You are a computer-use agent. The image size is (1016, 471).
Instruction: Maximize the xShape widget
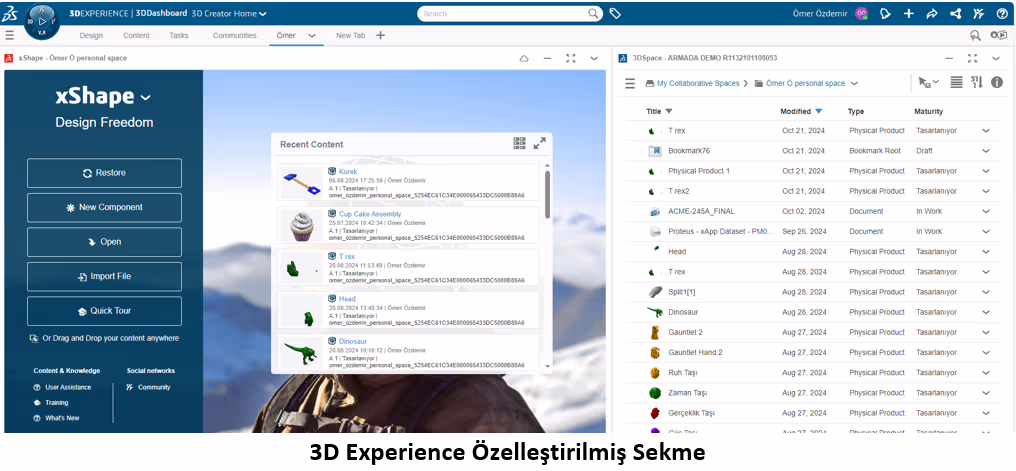(570, 58)
